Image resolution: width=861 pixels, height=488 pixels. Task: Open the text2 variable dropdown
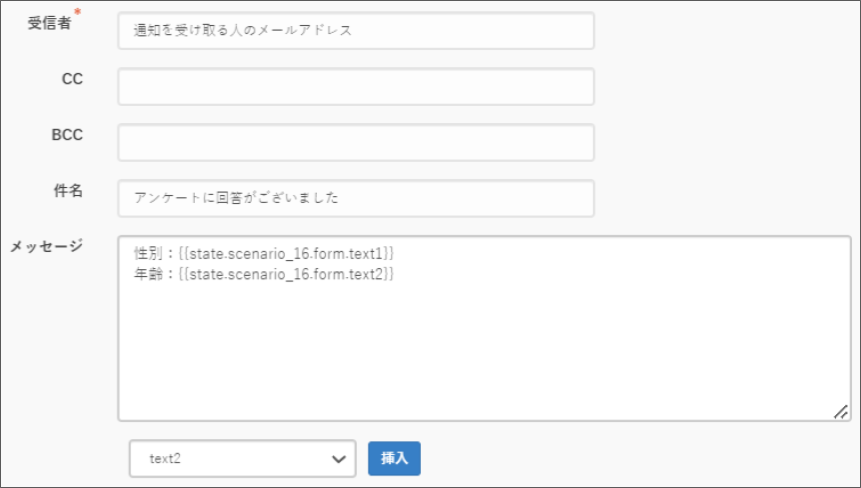pos(230,458)
